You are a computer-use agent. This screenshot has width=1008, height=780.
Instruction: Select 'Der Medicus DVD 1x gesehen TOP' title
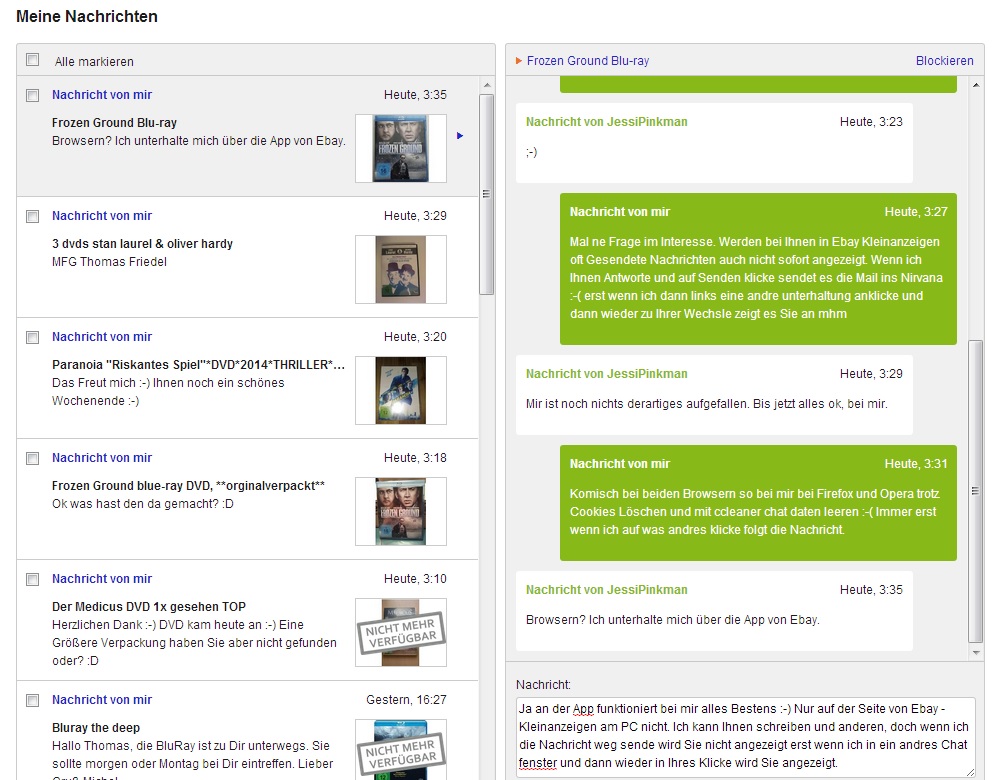tap(148, 606)
